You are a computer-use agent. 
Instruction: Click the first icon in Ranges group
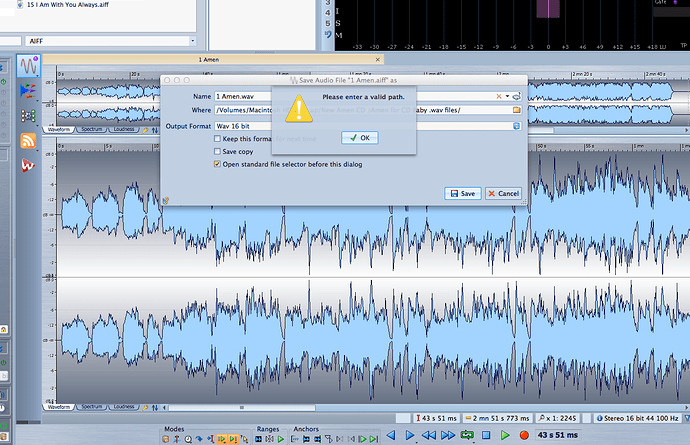(259, 439)
